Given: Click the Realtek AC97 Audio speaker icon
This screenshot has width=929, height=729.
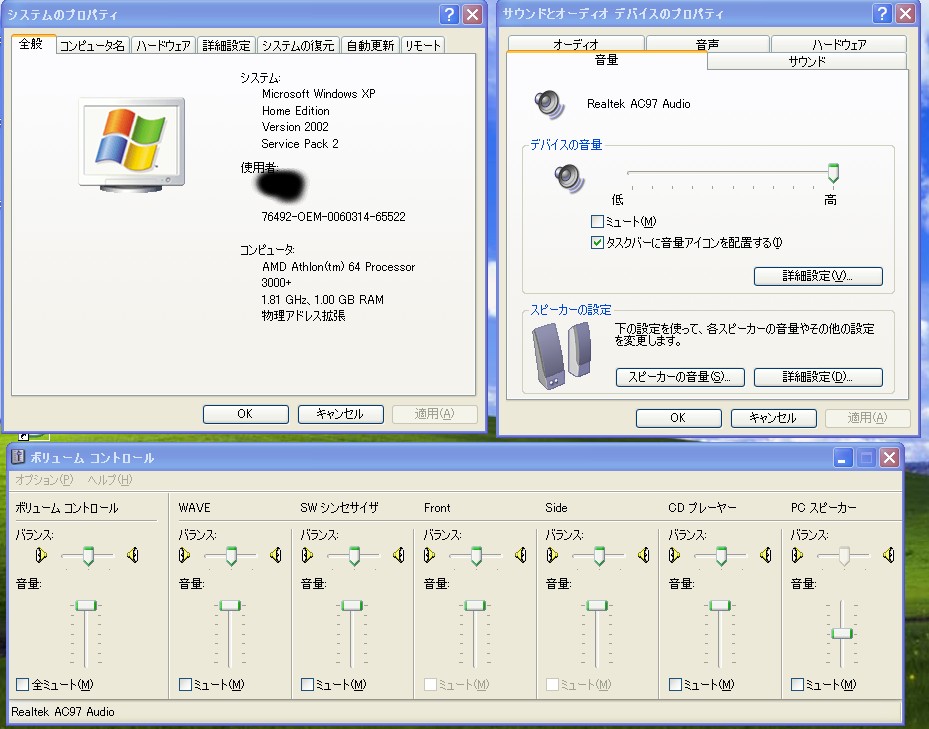Looking at the screenshot, I should (x=549, y=103).
